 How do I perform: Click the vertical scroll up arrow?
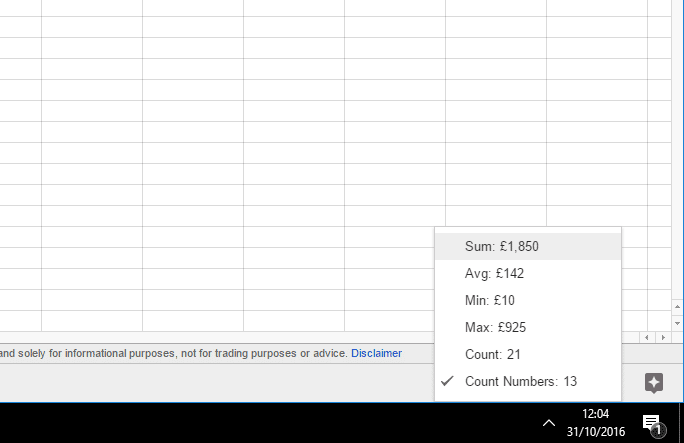click(x=677, y=307)
